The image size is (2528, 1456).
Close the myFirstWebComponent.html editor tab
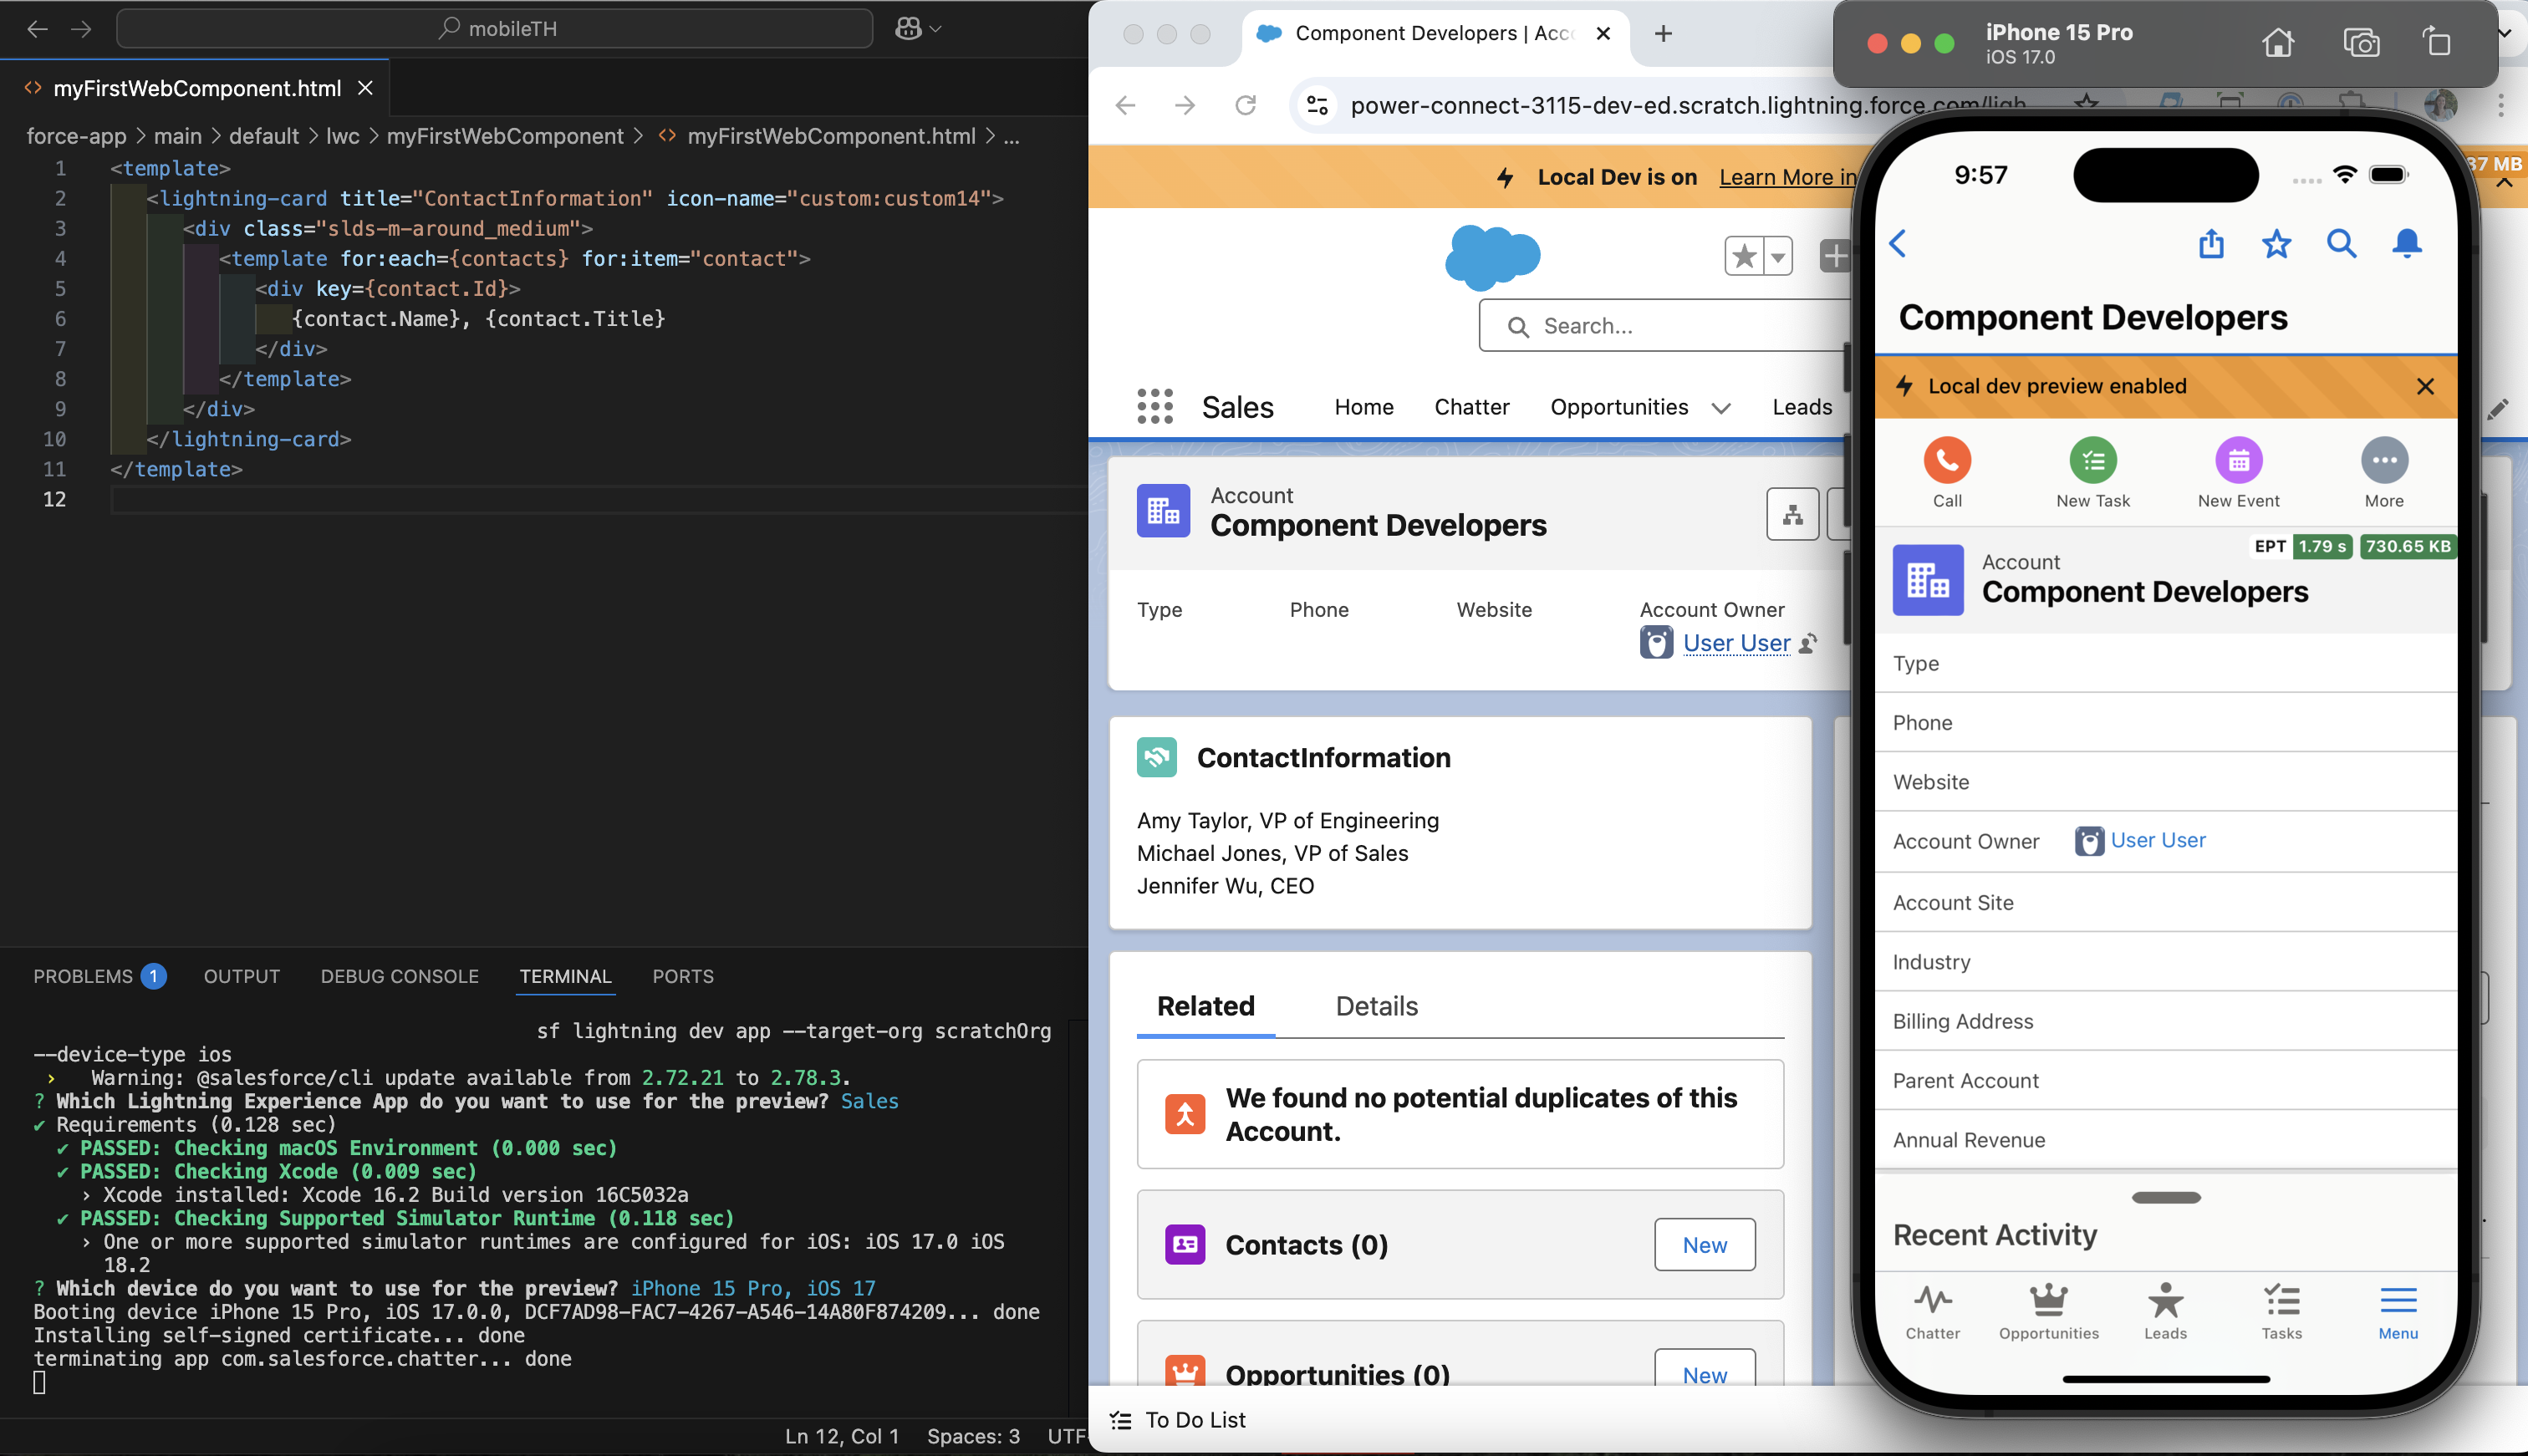365,89
